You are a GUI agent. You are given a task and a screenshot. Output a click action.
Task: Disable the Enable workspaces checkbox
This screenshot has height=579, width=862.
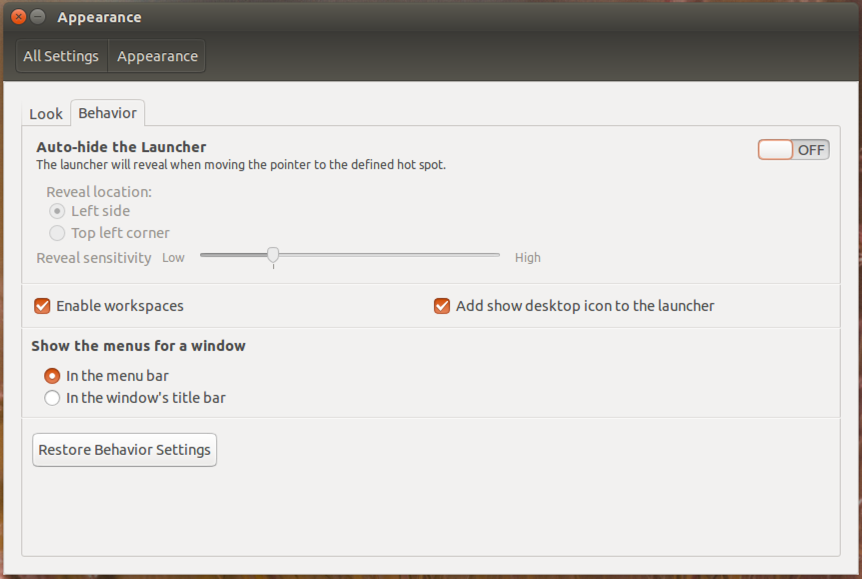pos(42,306)
